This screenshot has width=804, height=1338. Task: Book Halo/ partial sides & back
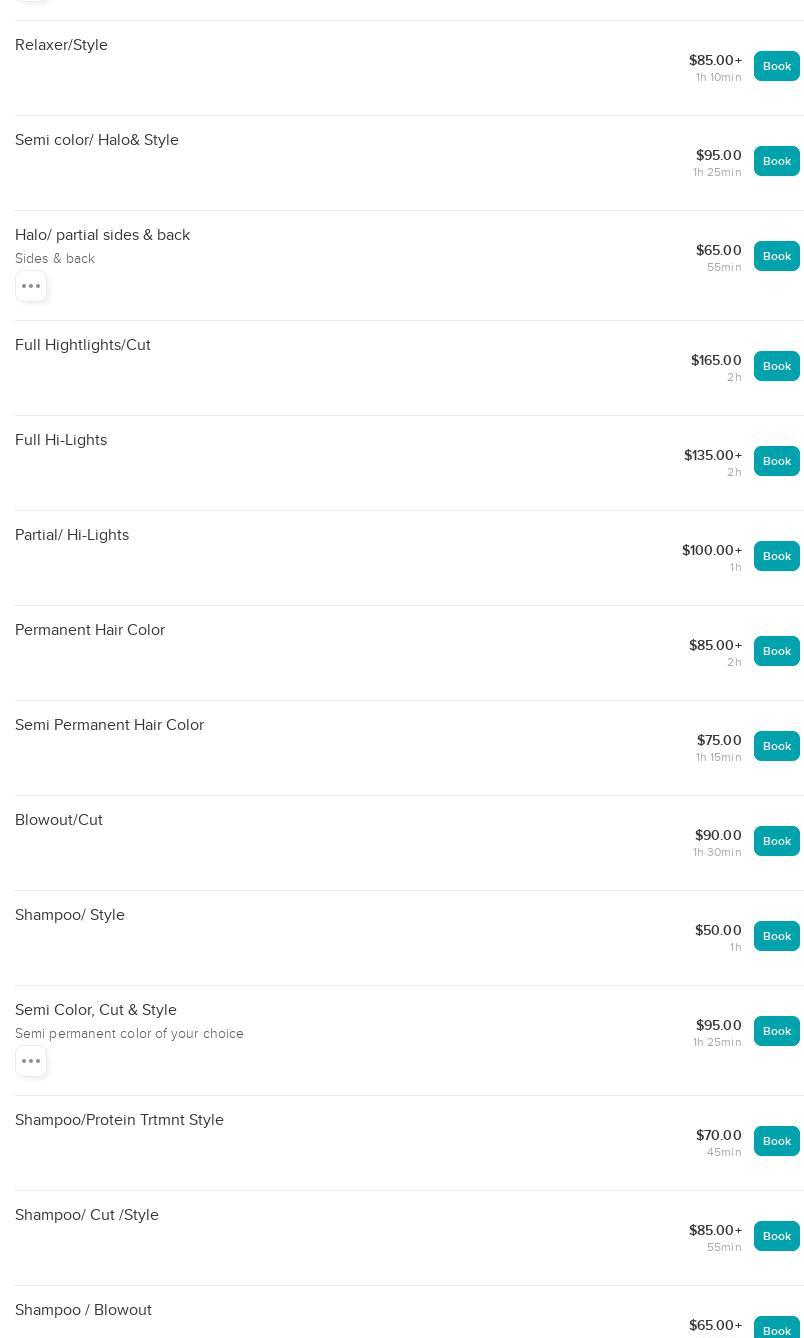coord(776,256)
